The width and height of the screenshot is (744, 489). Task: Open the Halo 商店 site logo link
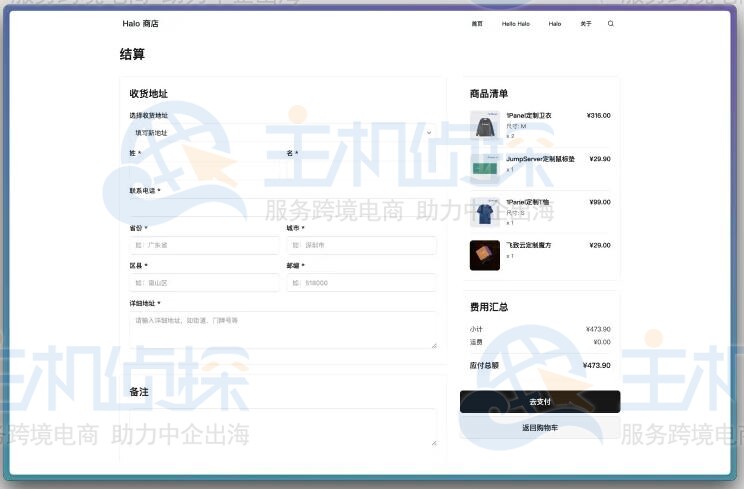[140, 23]
